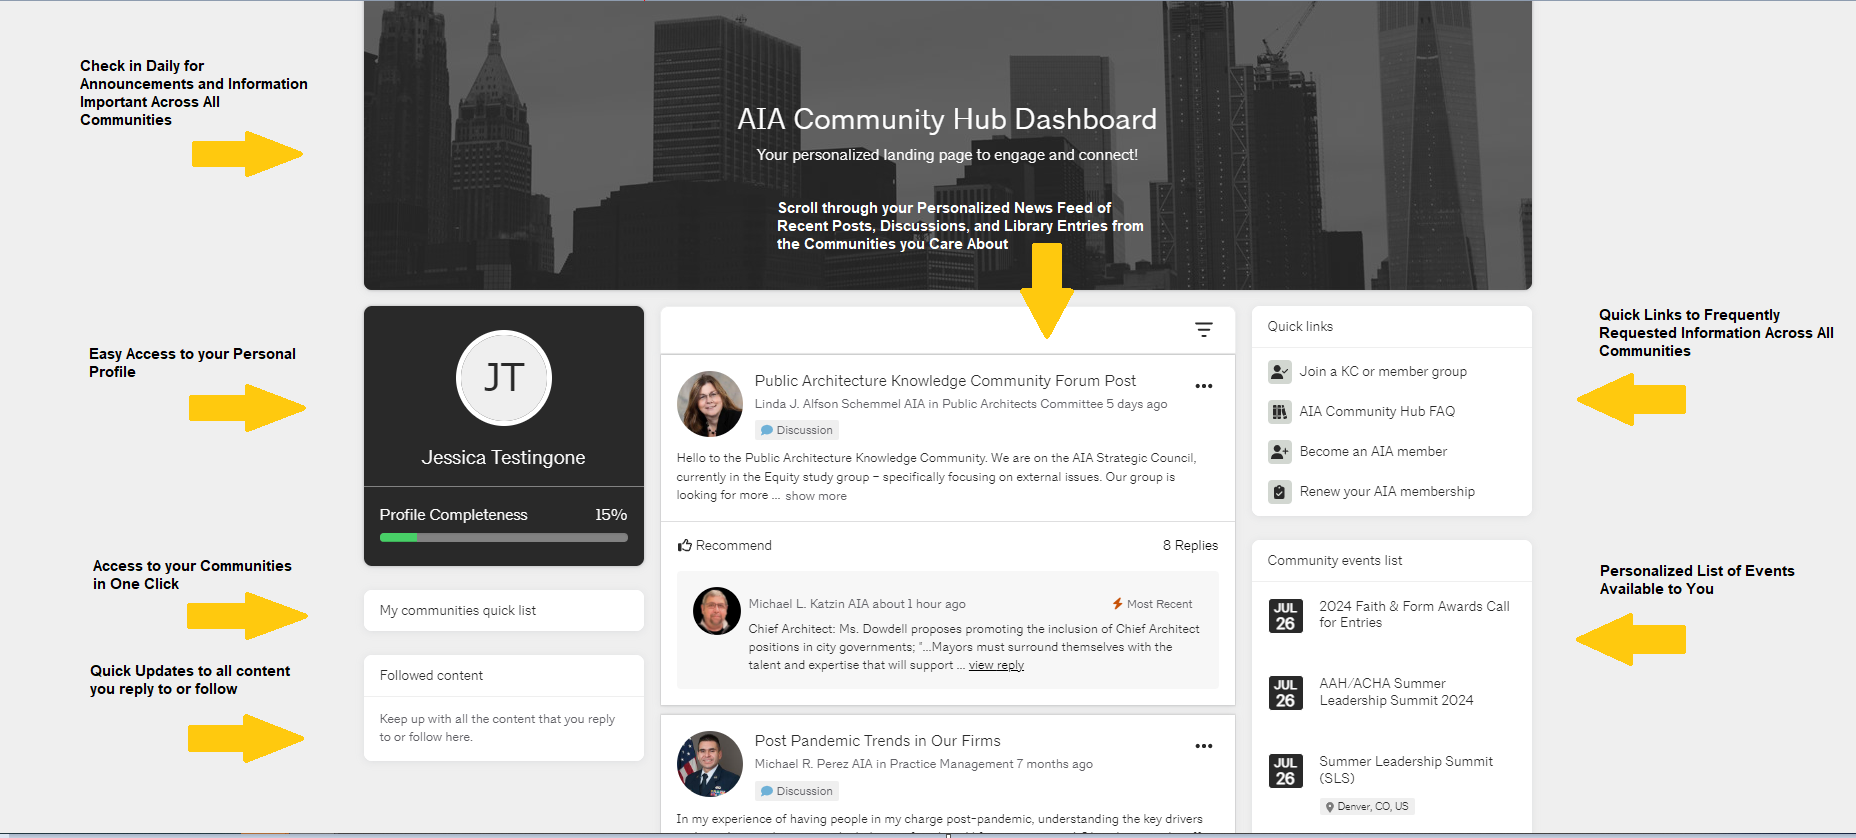Open Michael R. Perez's profile photo
Viewport: 1856px width, 838px height.
click(x=710, y=764)
